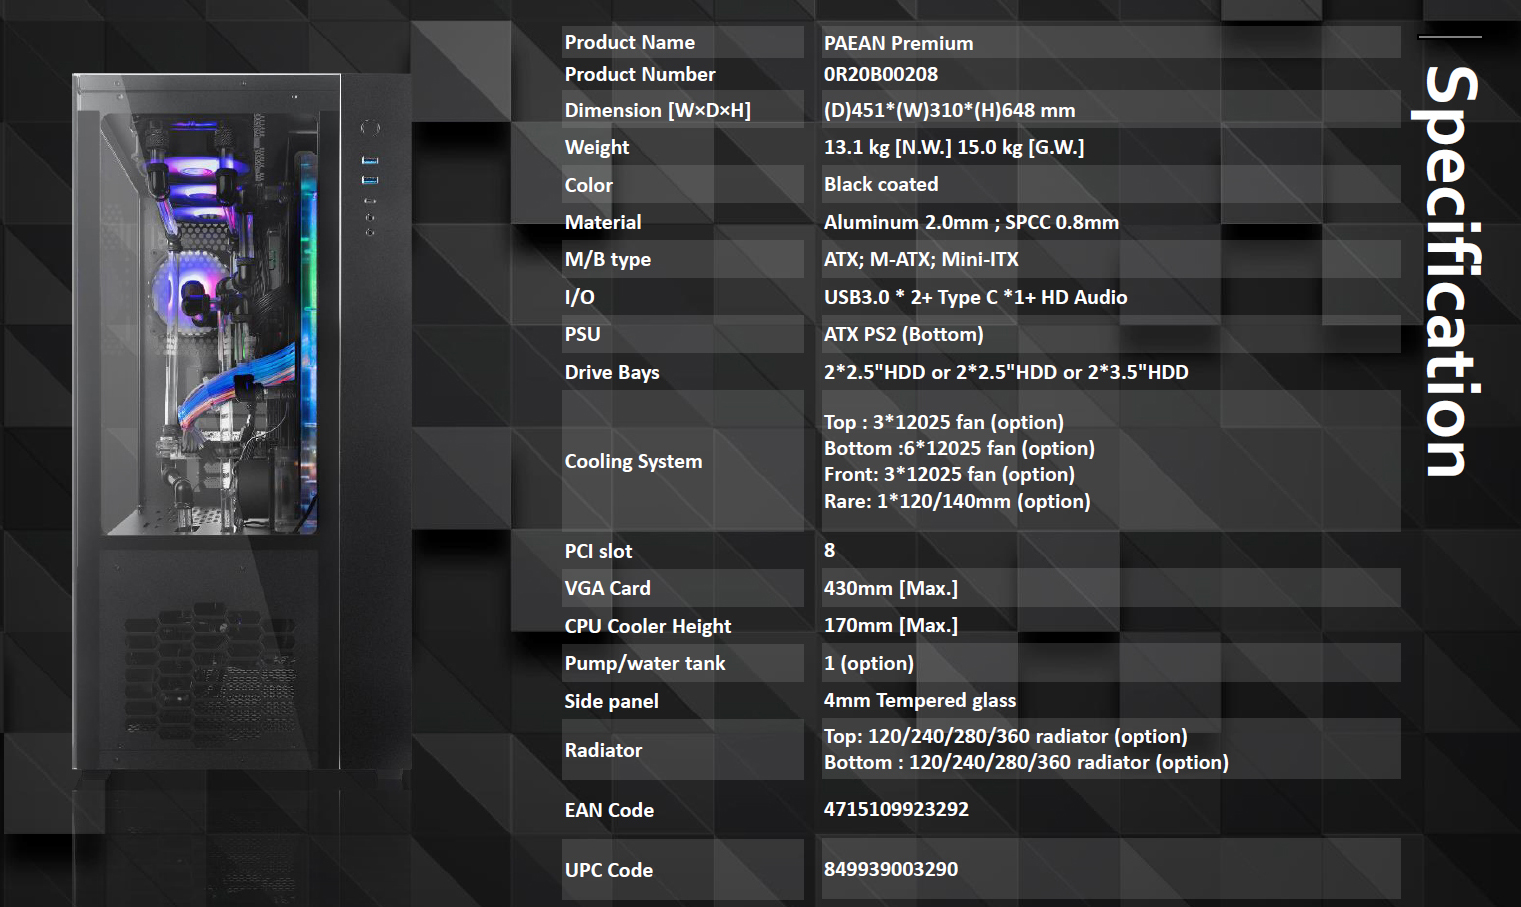Click the 'UPC Code' label
1521x907 pixels.
(608, 870)
